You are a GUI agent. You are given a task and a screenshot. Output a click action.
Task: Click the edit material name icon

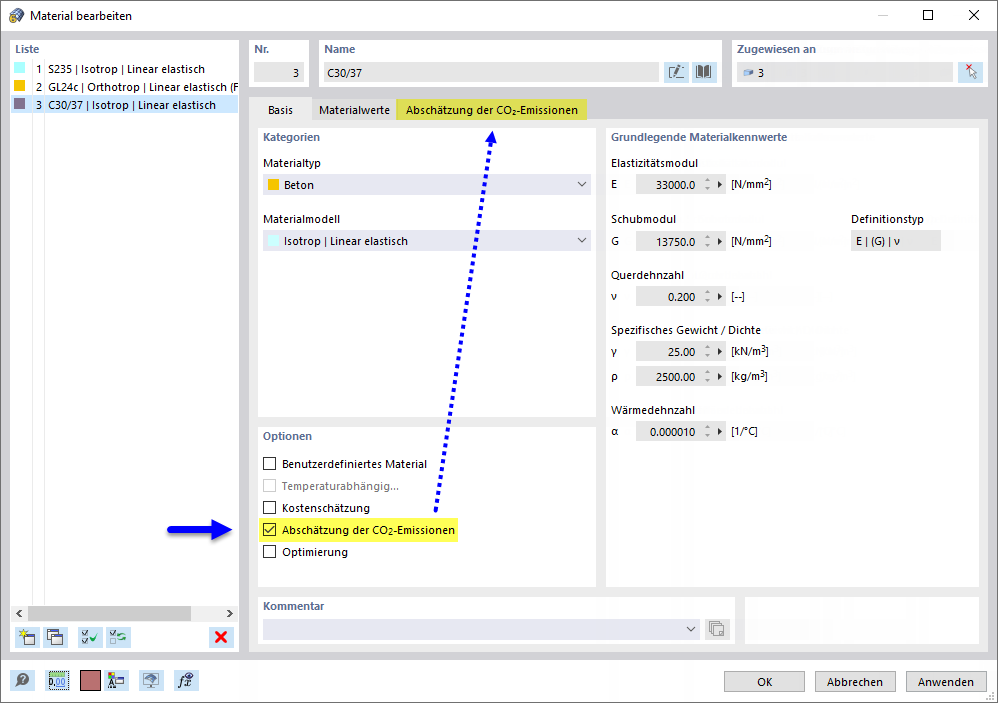676,73
